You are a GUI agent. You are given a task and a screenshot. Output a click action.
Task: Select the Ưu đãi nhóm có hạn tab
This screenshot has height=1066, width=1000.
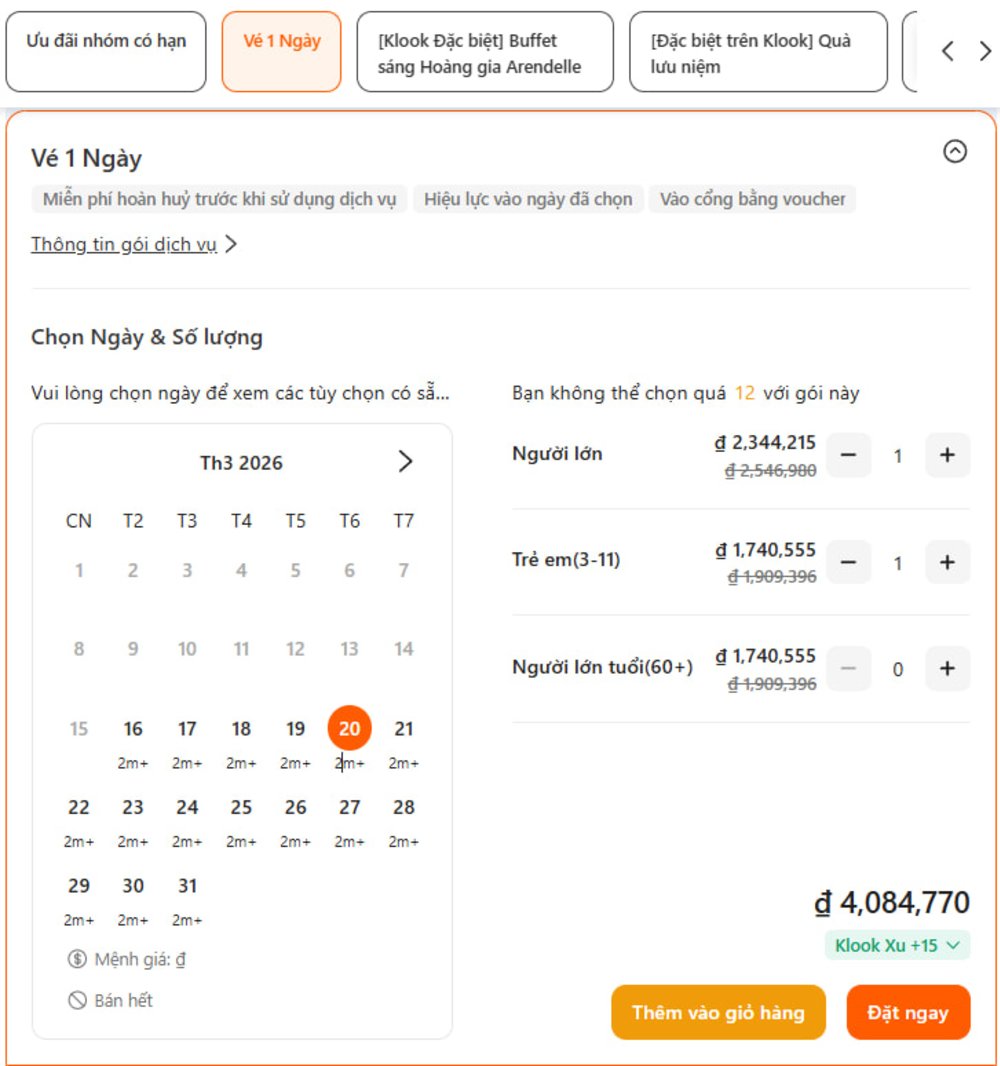pos(106,52)
